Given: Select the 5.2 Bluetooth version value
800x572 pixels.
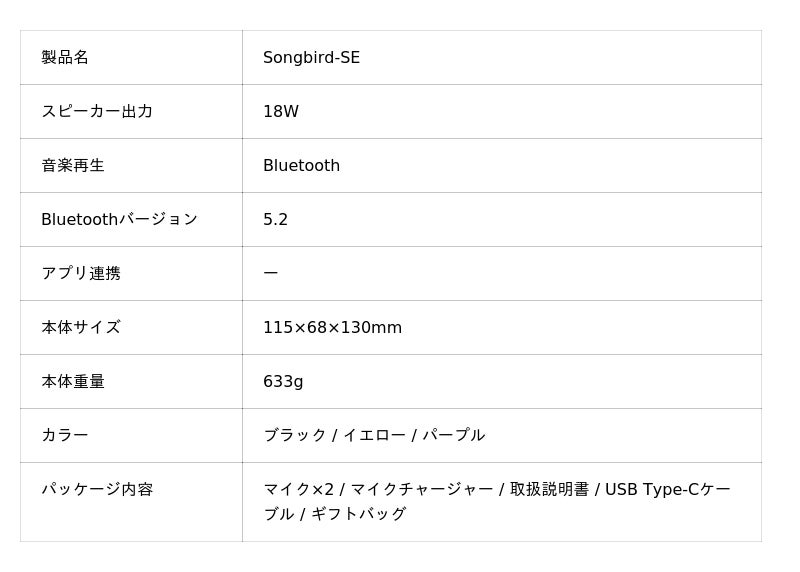Looking at the screenshot, I should (275, 220).
